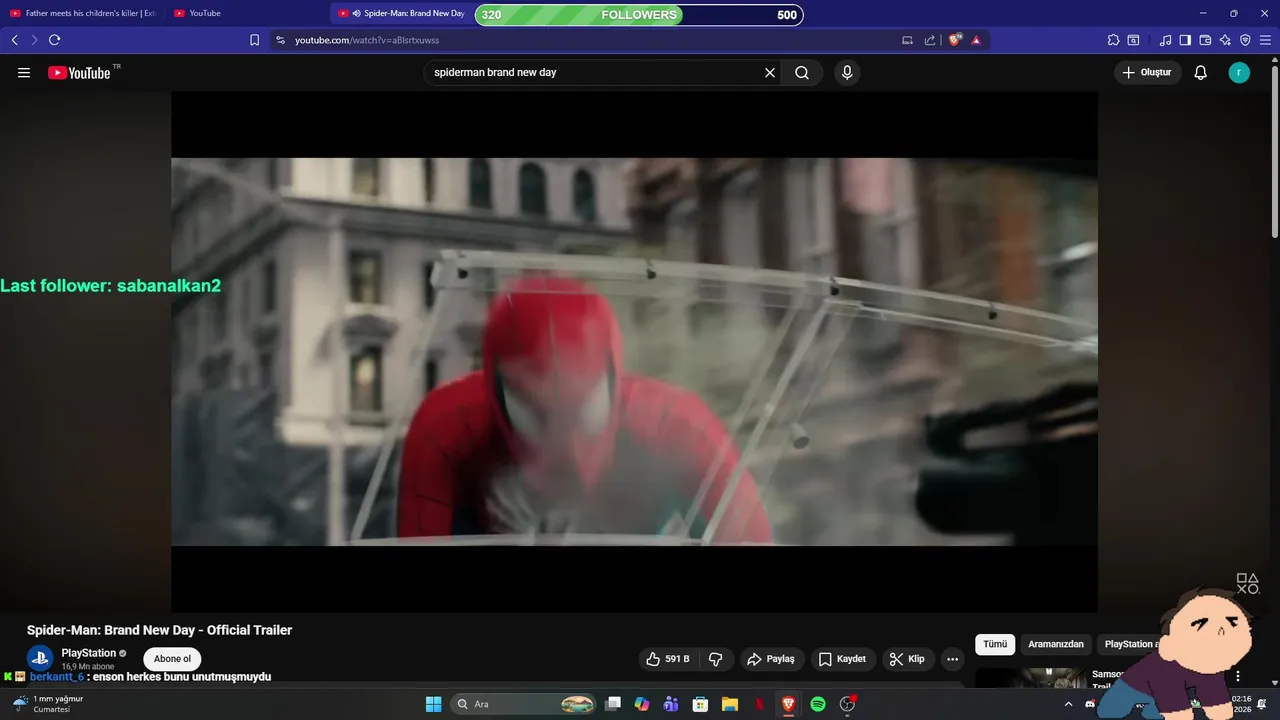
Task: Open the Brave Wallet icon
Action: click(x=1205, y=40)
